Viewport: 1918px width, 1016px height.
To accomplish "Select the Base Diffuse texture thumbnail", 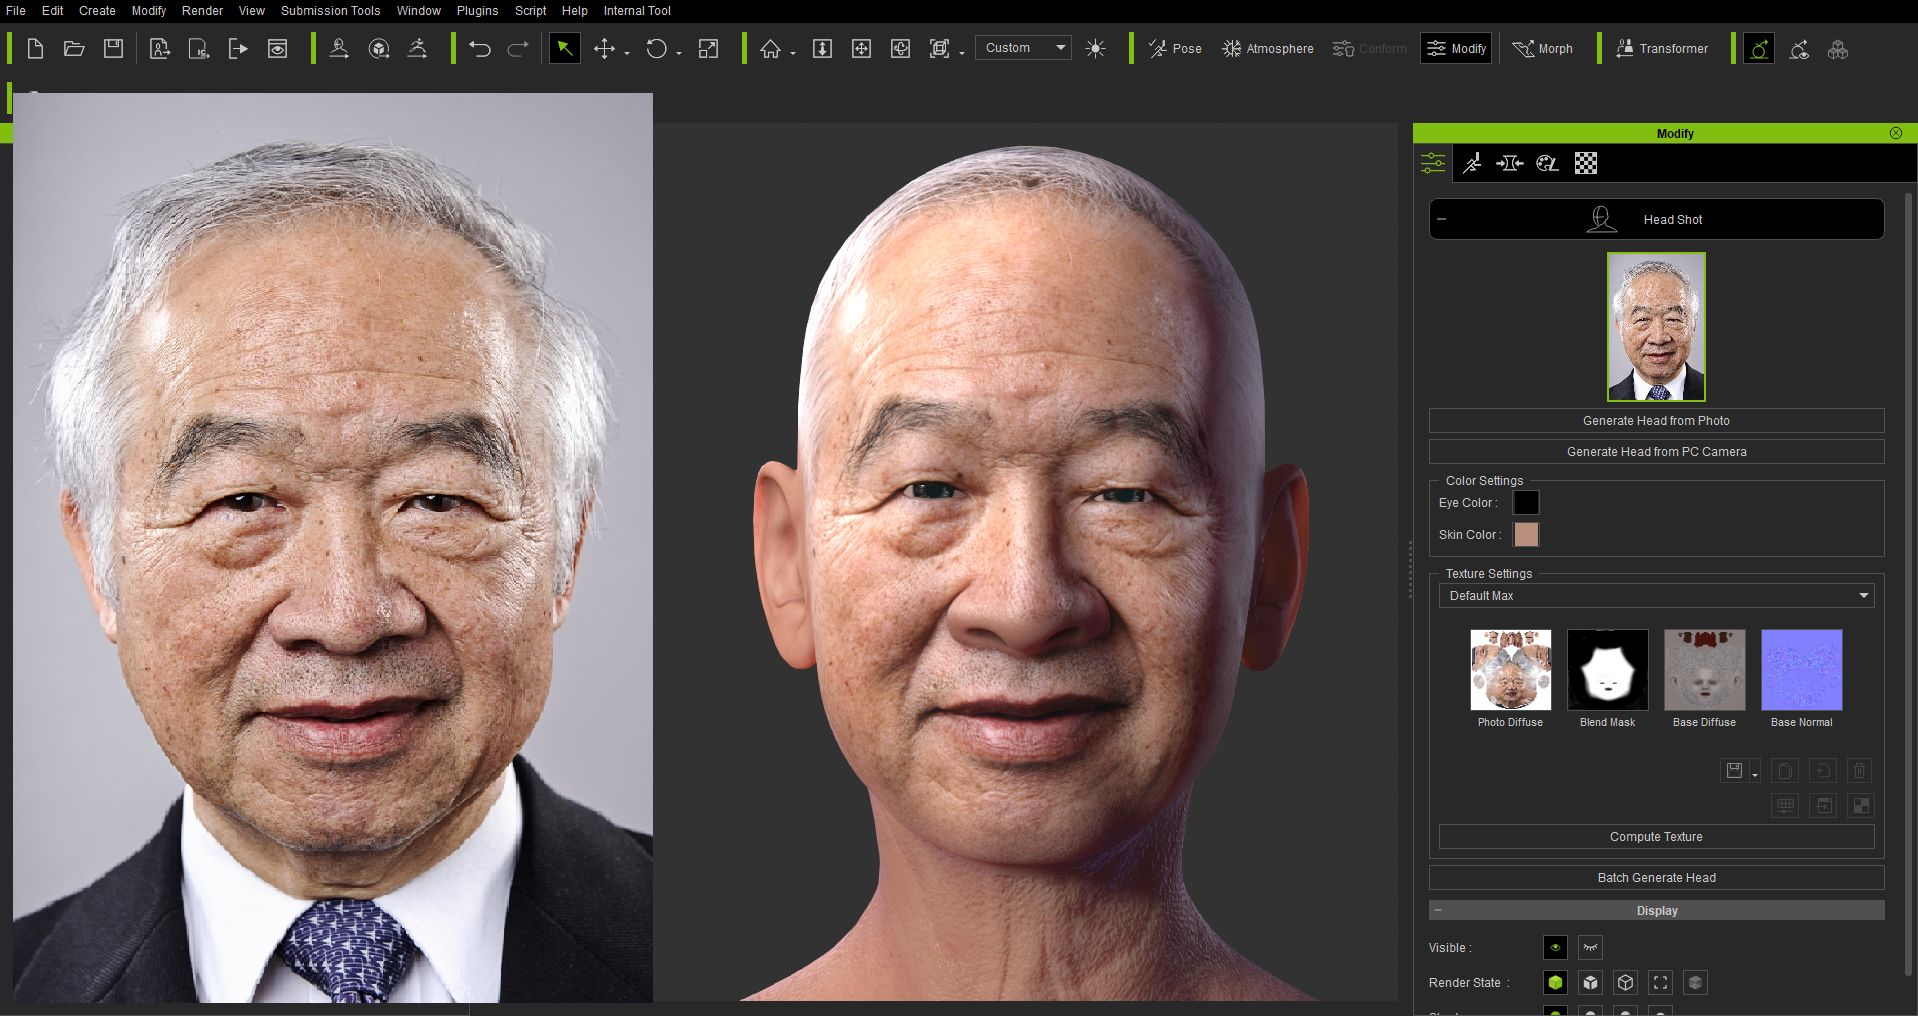I will 1705,670.
